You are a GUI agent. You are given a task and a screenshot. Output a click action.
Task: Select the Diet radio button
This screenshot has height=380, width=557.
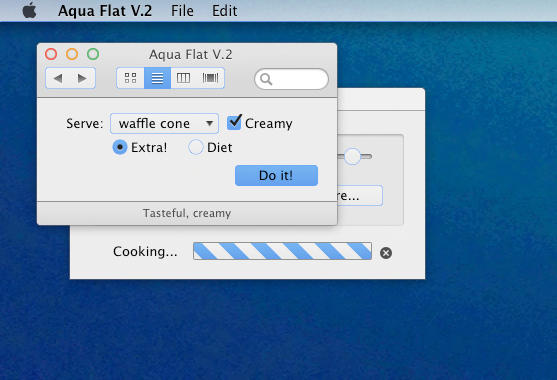(196, 147)
